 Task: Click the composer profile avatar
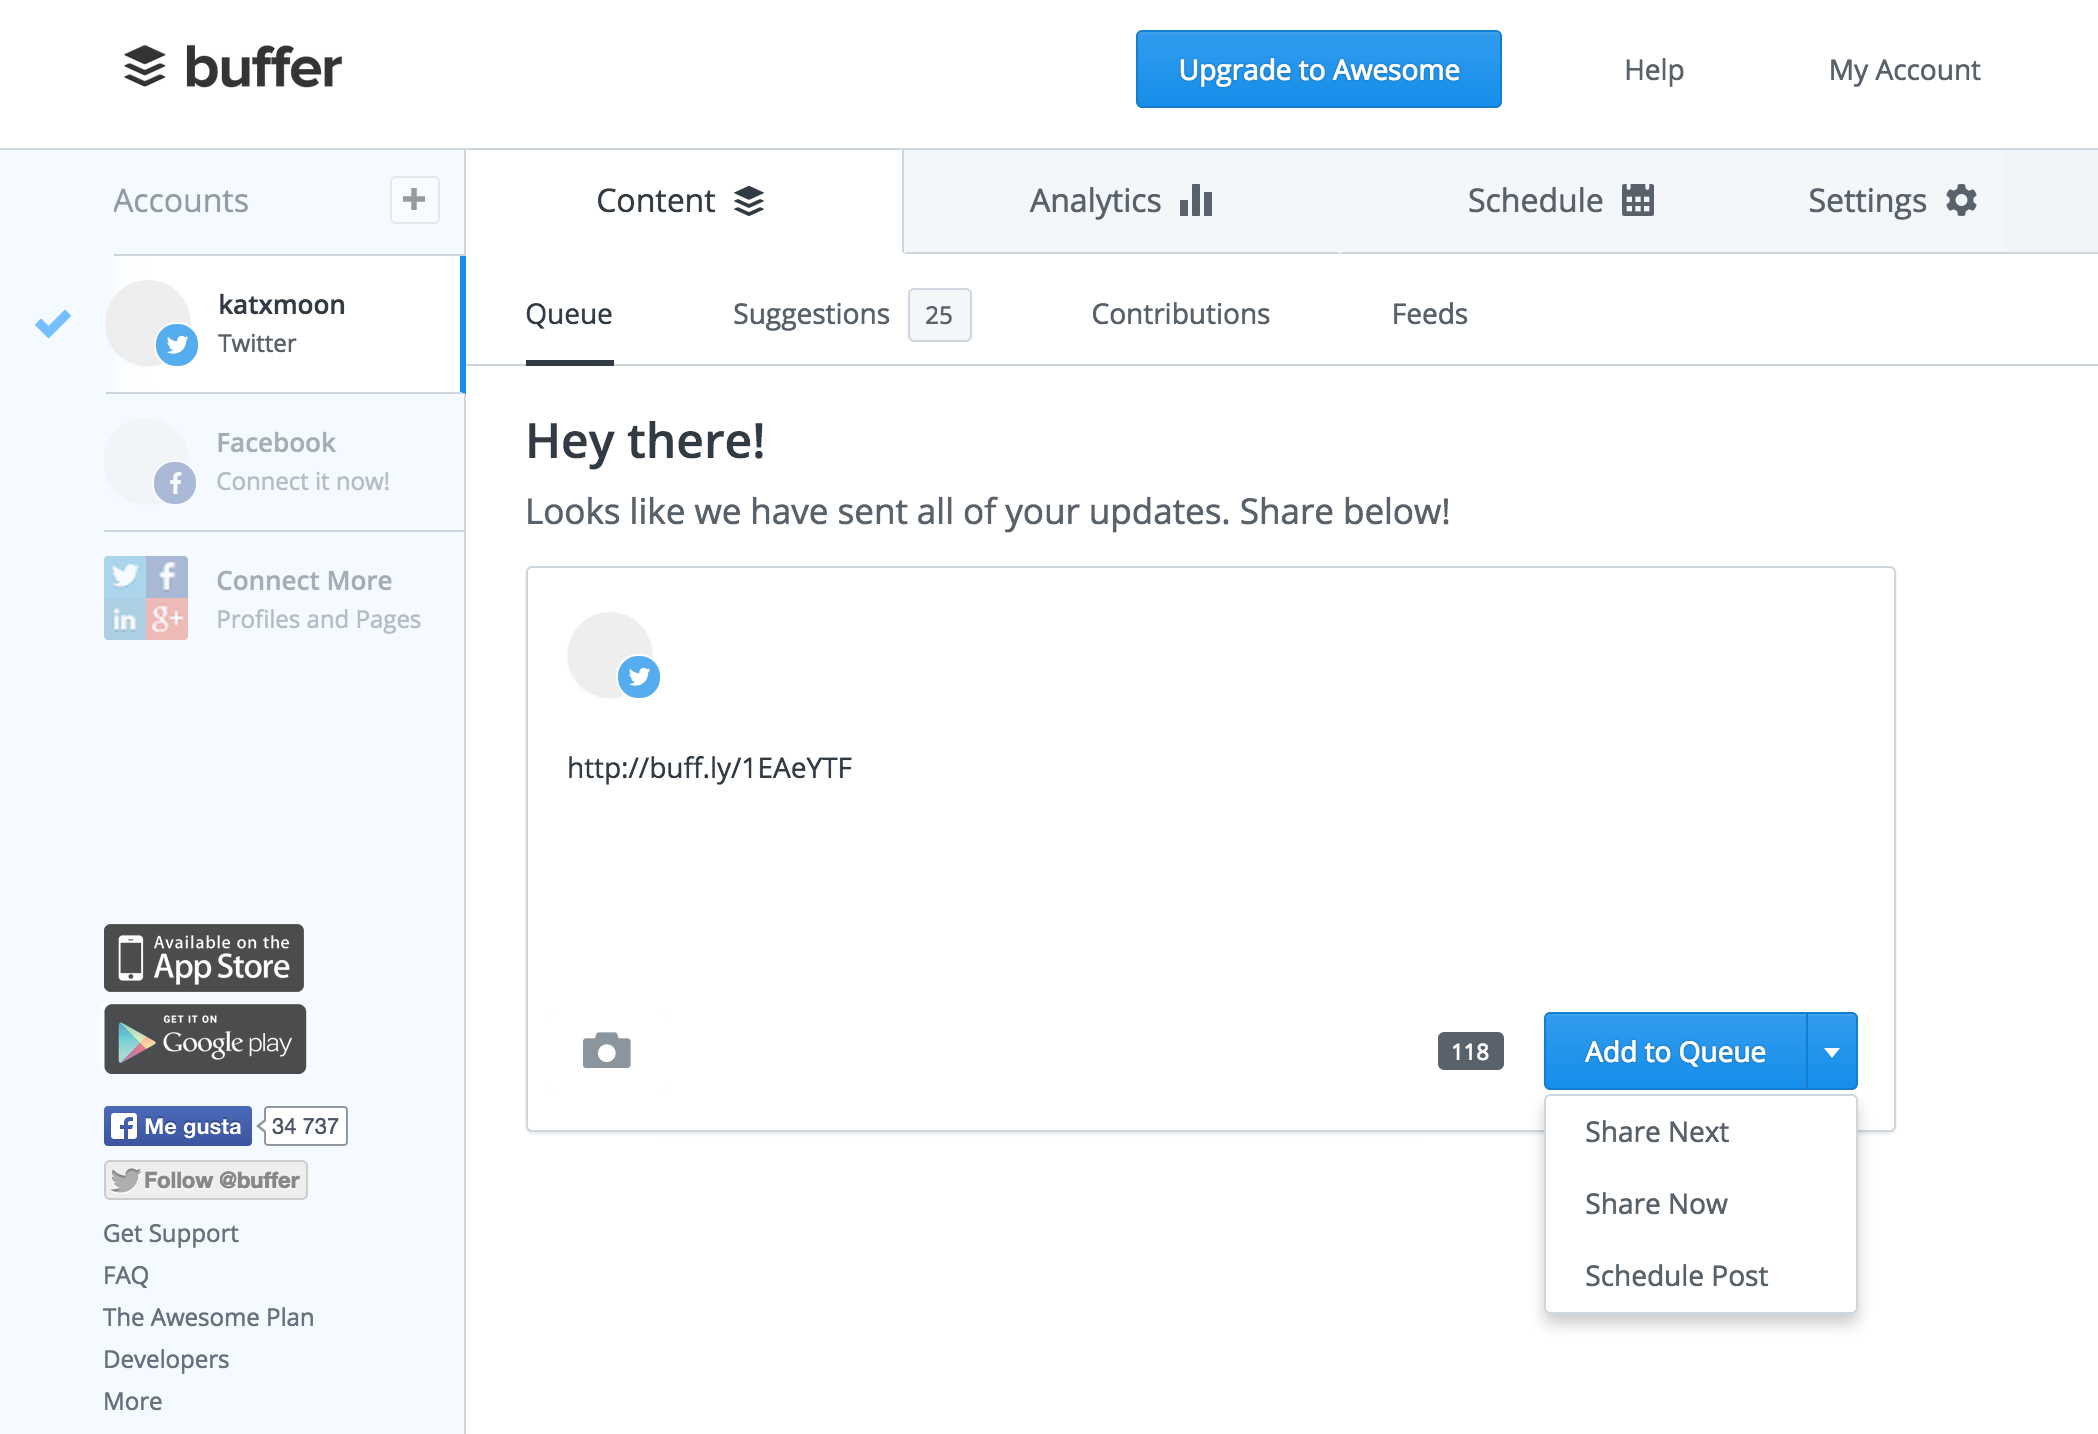[610, 654]
